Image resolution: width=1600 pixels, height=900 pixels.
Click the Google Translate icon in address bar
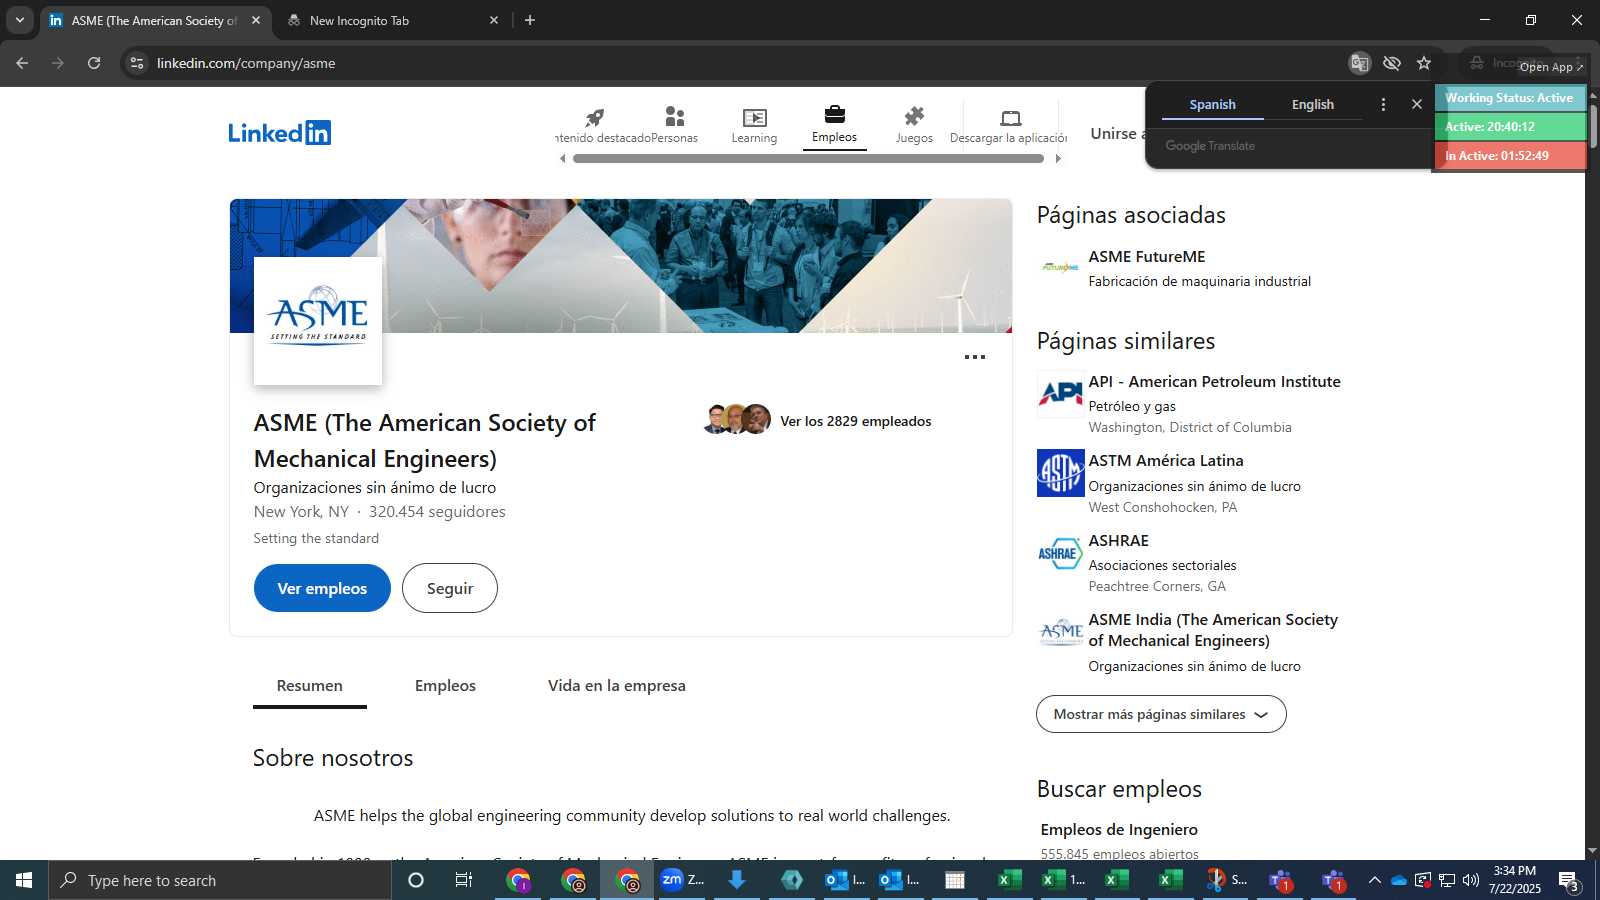tap(1359, 63)
